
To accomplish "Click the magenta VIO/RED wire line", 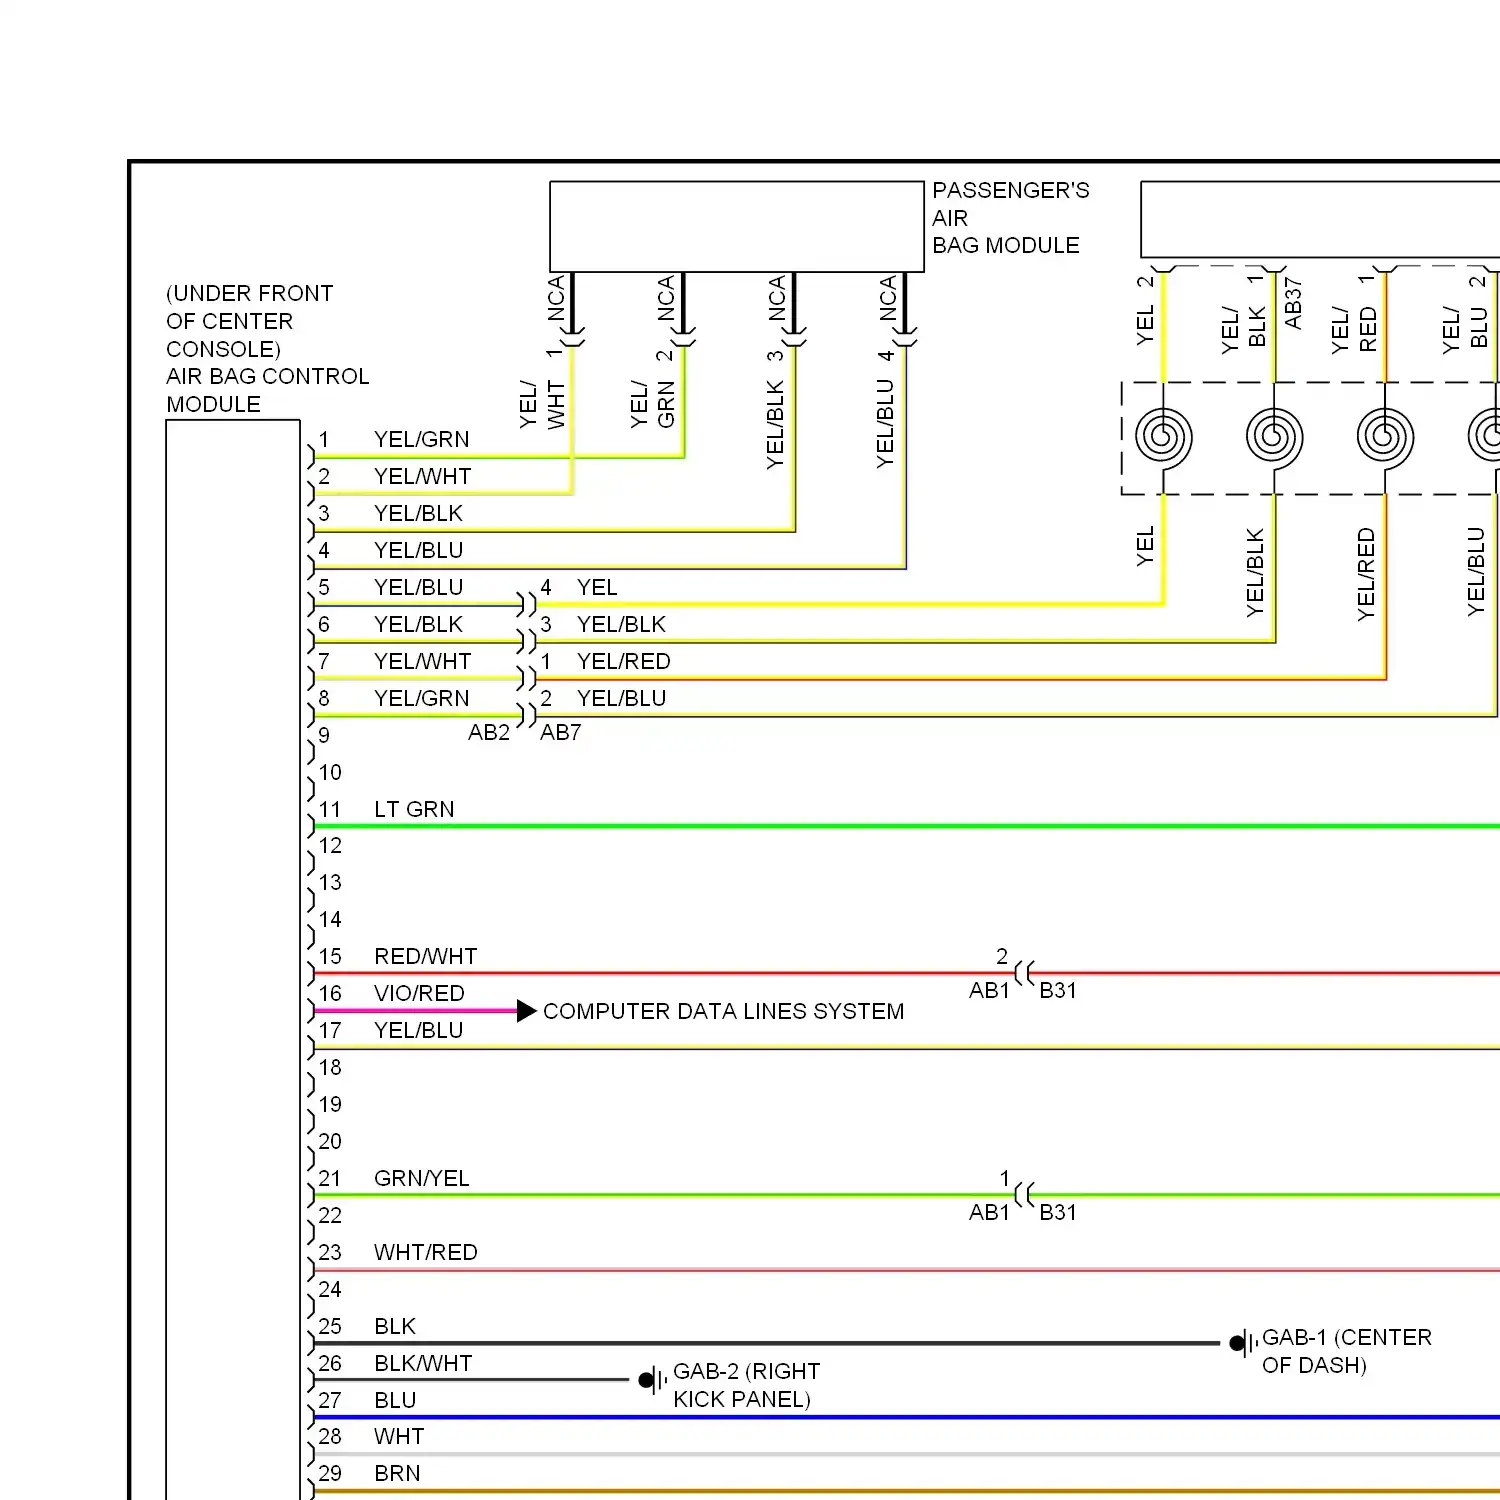I will coord(416,1011).
